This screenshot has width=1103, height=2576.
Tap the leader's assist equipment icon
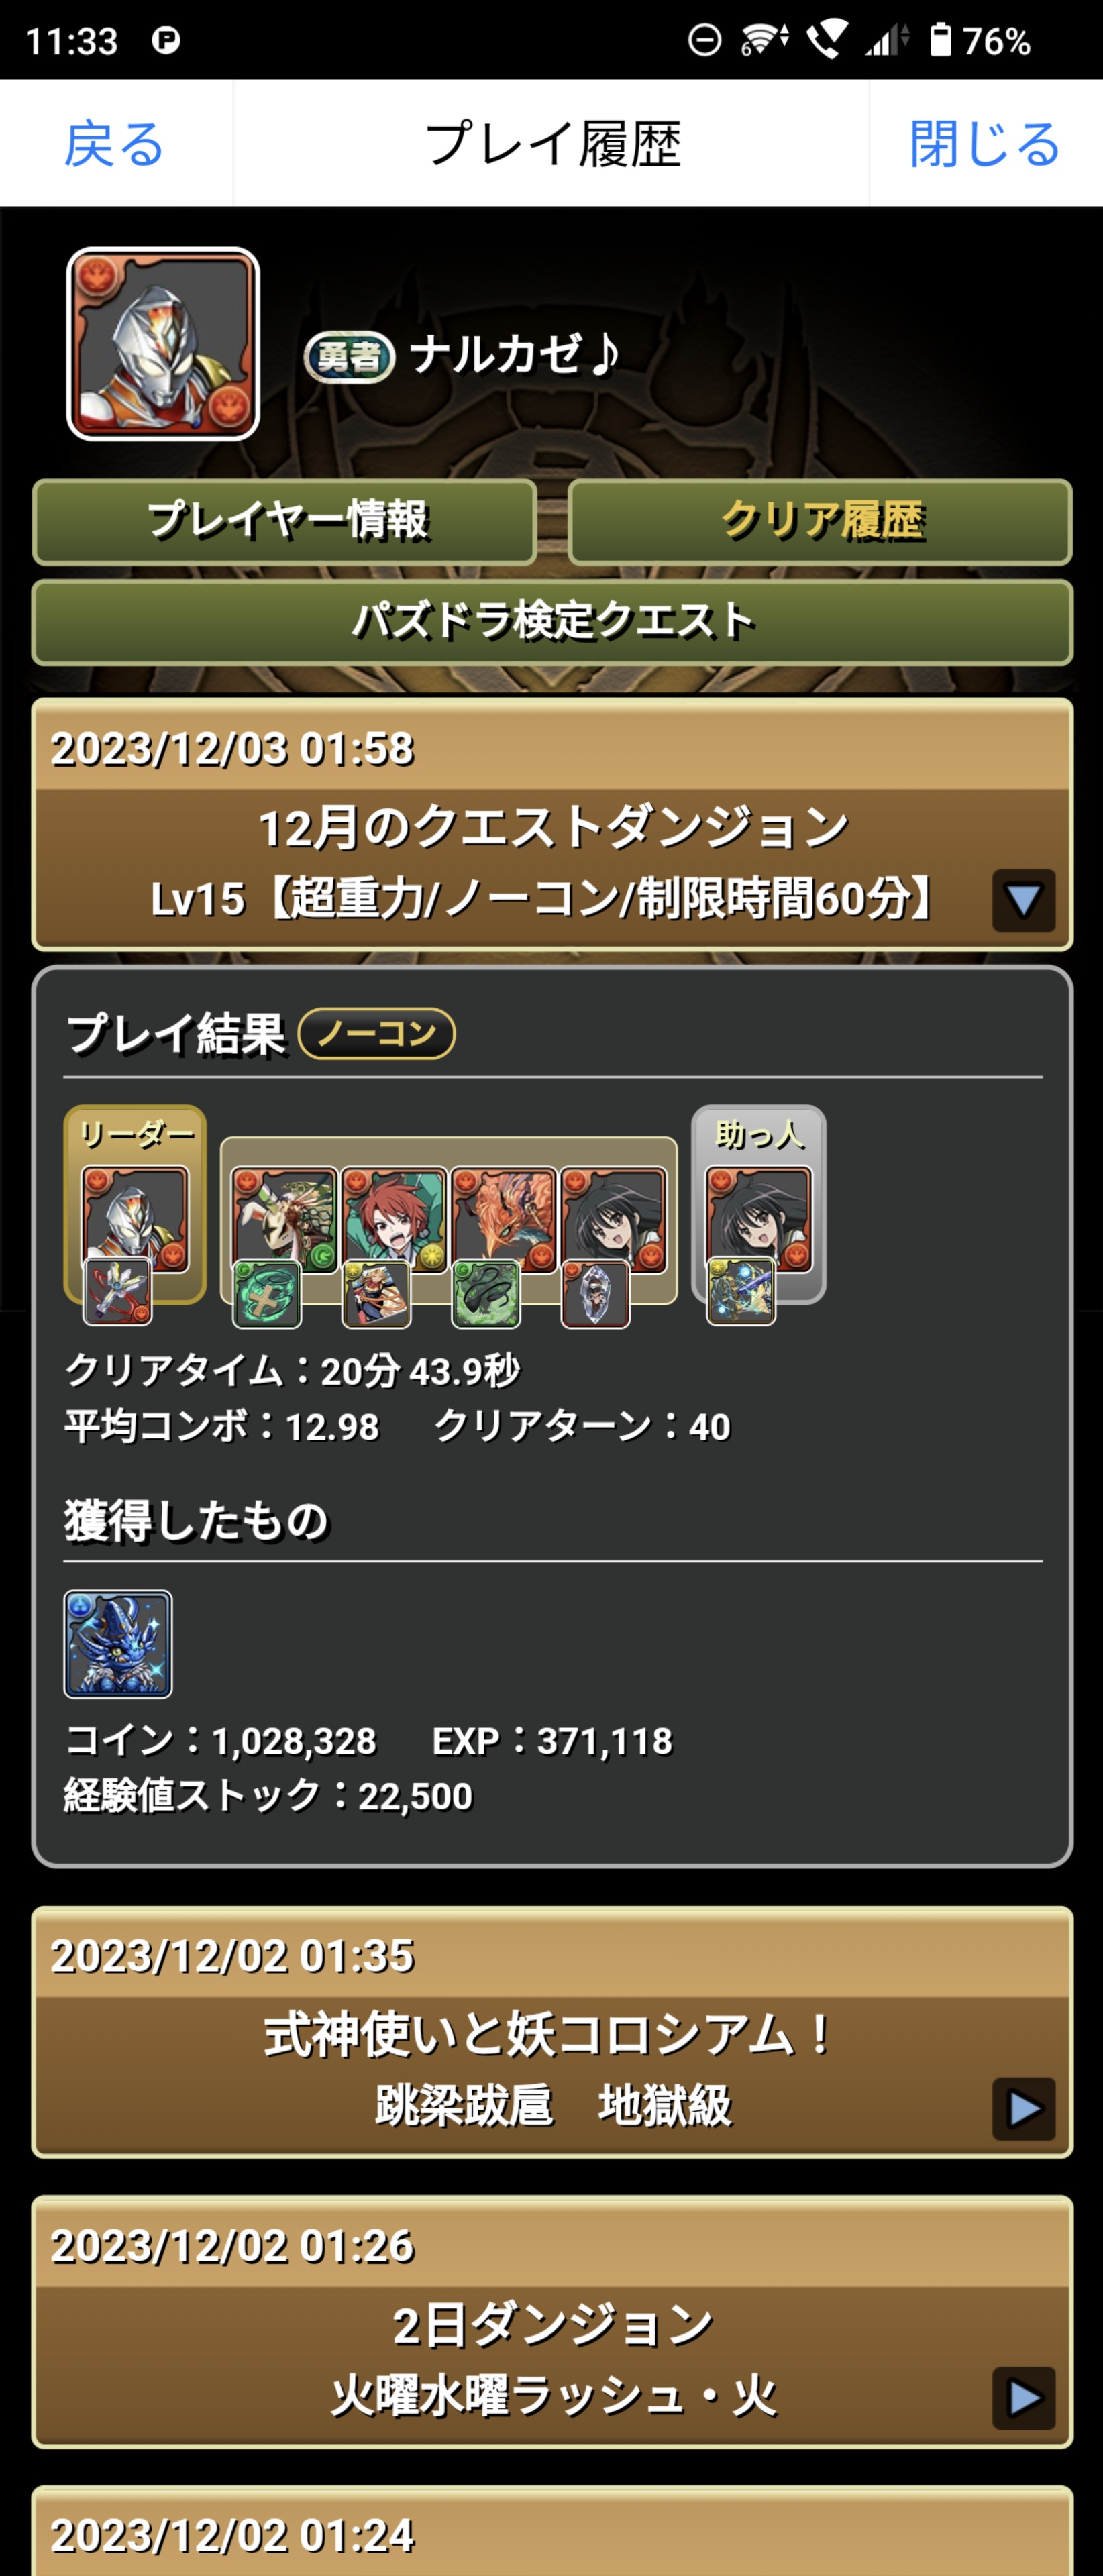pos(117,1291)
